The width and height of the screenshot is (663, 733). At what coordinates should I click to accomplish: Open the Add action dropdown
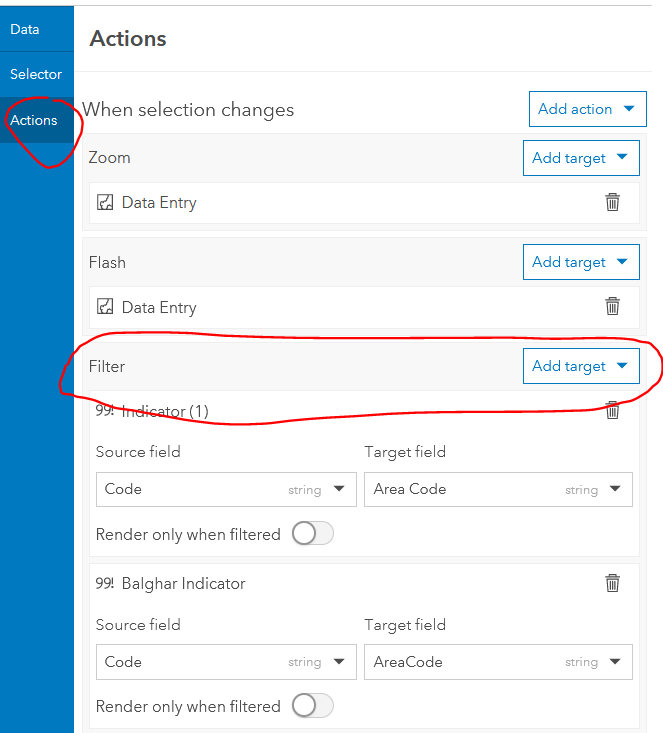click(587, 109)
